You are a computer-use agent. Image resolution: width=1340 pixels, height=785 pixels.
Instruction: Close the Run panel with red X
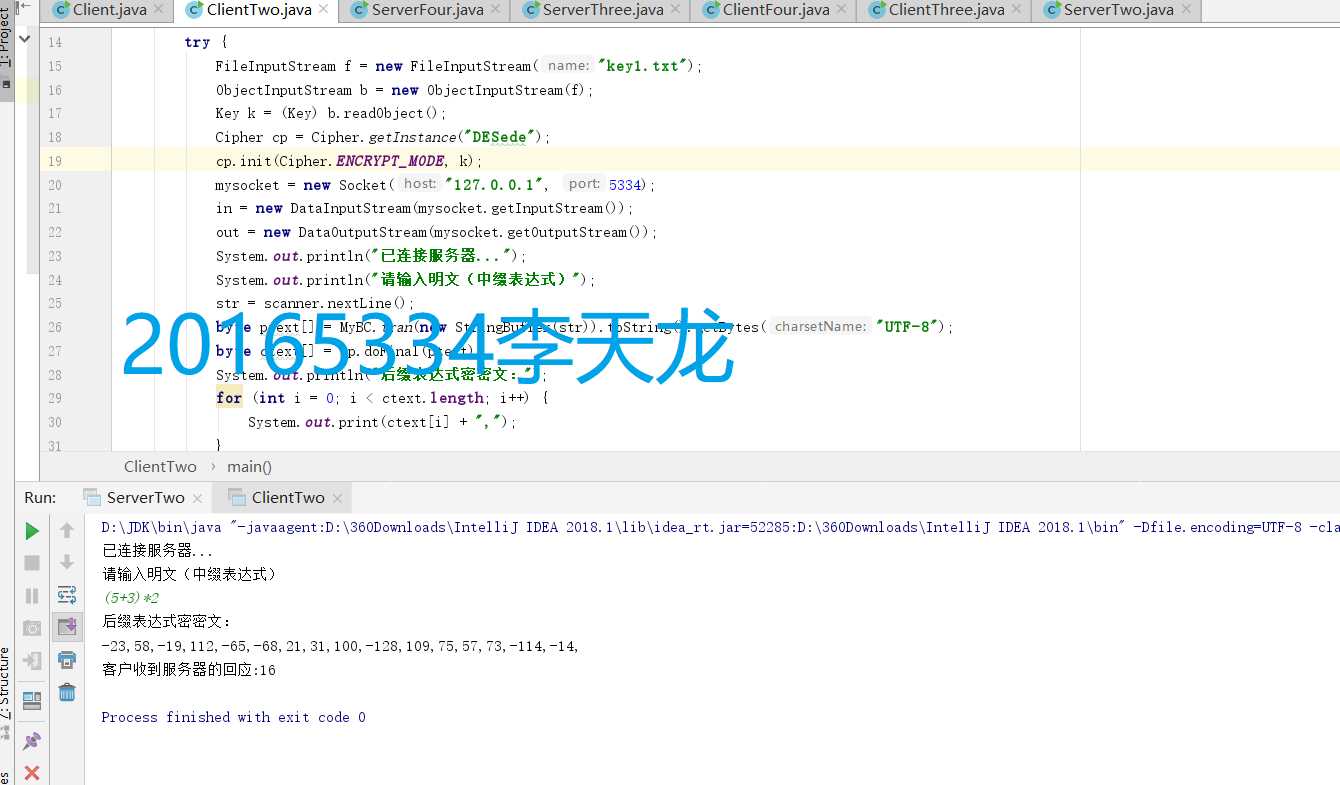(32, 773)
